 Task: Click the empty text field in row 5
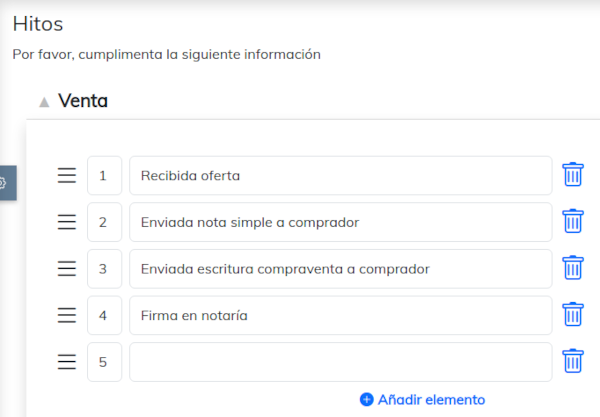click(x=340, y=361)
